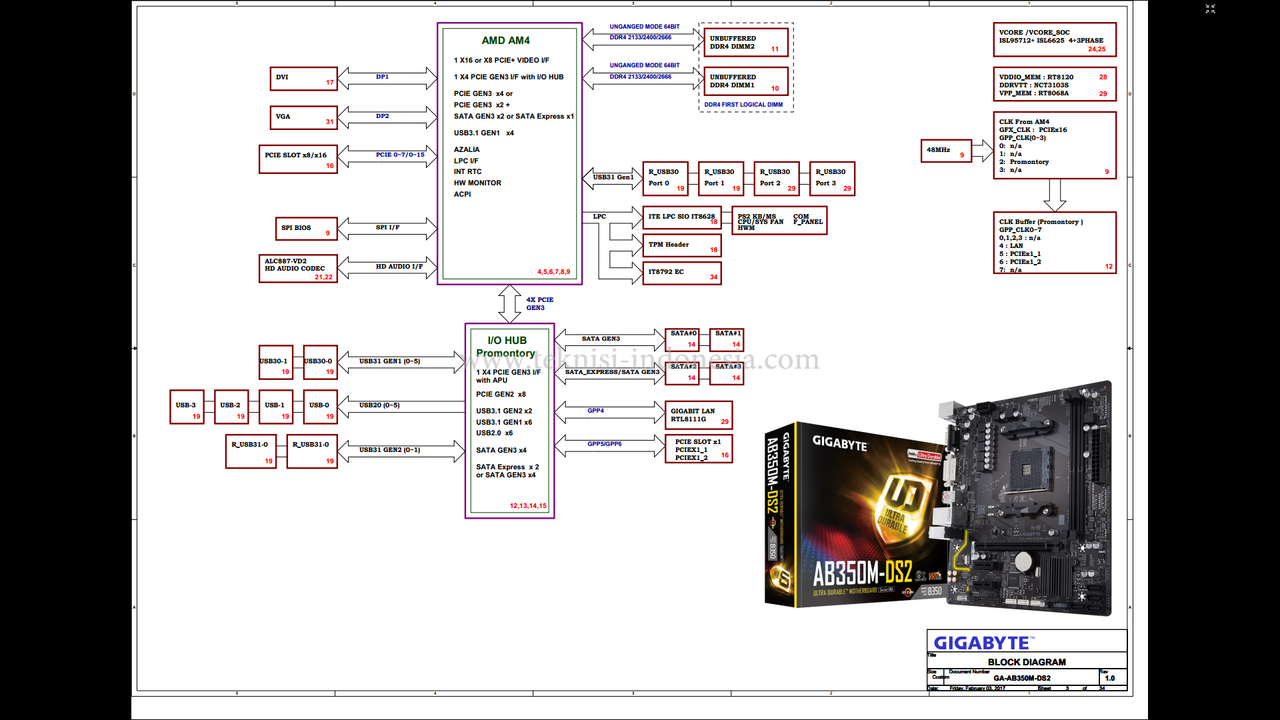The width and height of the screenshot is (1280, 720).
Task: Click the AB350M-DS2 motherboard product image
Action: point(938,499)
